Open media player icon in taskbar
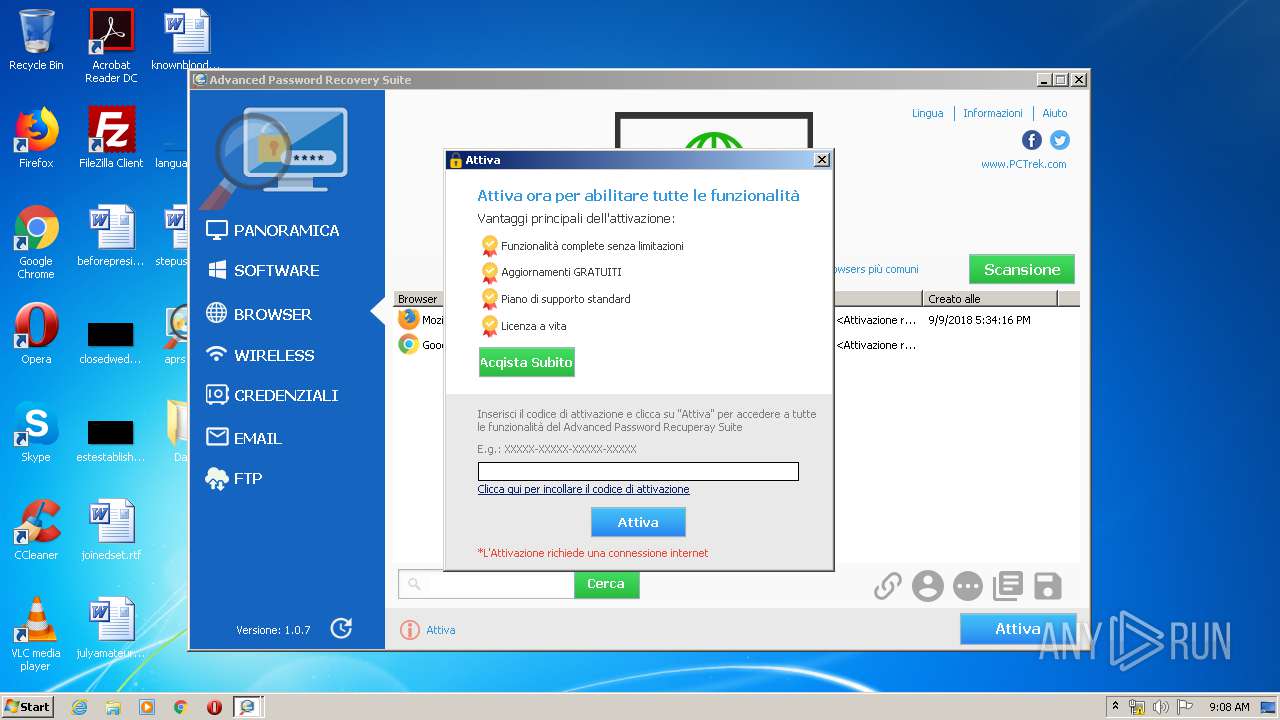This screenshot has width=1280, height=720. (x=147, y=707)
